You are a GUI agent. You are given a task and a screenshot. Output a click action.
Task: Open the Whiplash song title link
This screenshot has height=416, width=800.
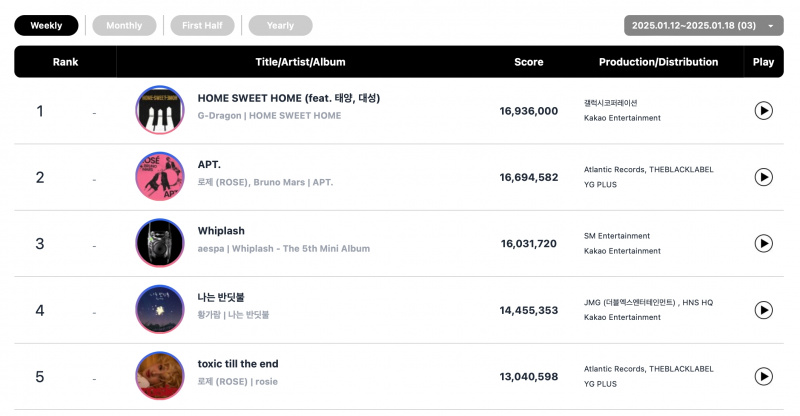coord(221,231)
